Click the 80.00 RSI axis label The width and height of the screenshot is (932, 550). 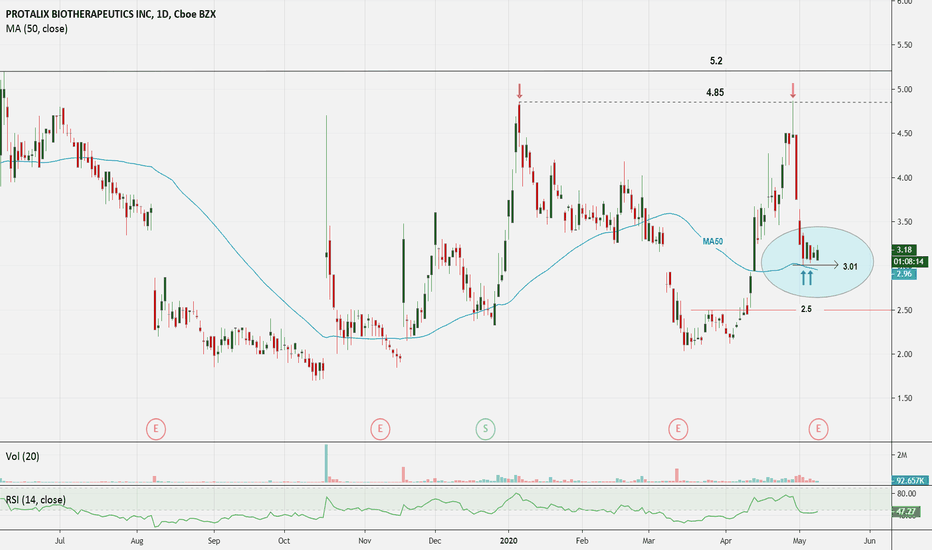[906, 494]
